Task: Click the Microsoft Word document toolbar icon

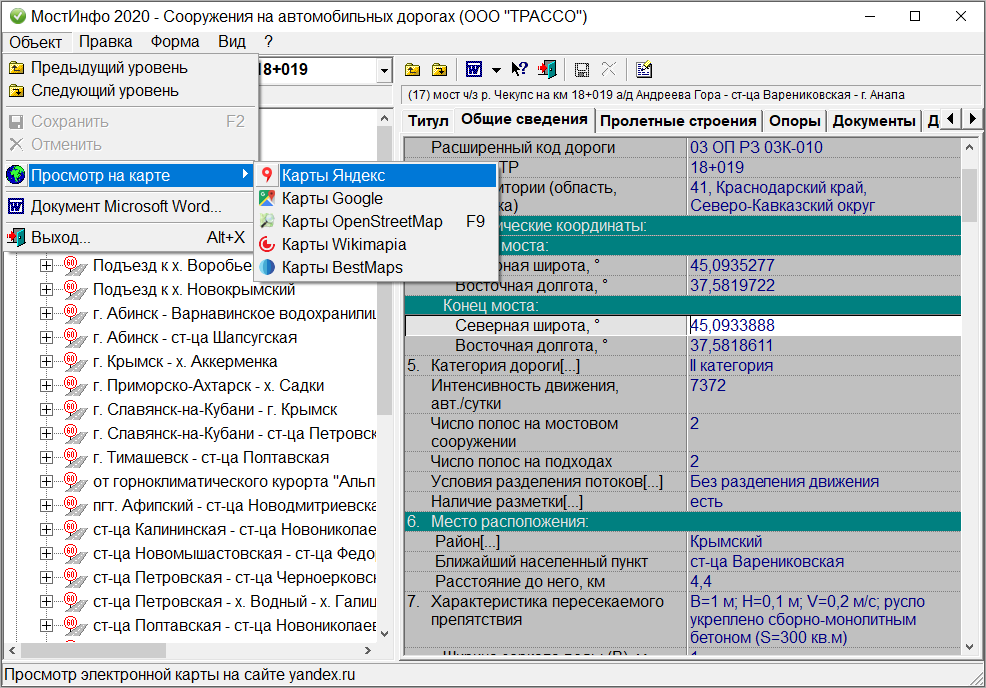Action: click(472, 70)
